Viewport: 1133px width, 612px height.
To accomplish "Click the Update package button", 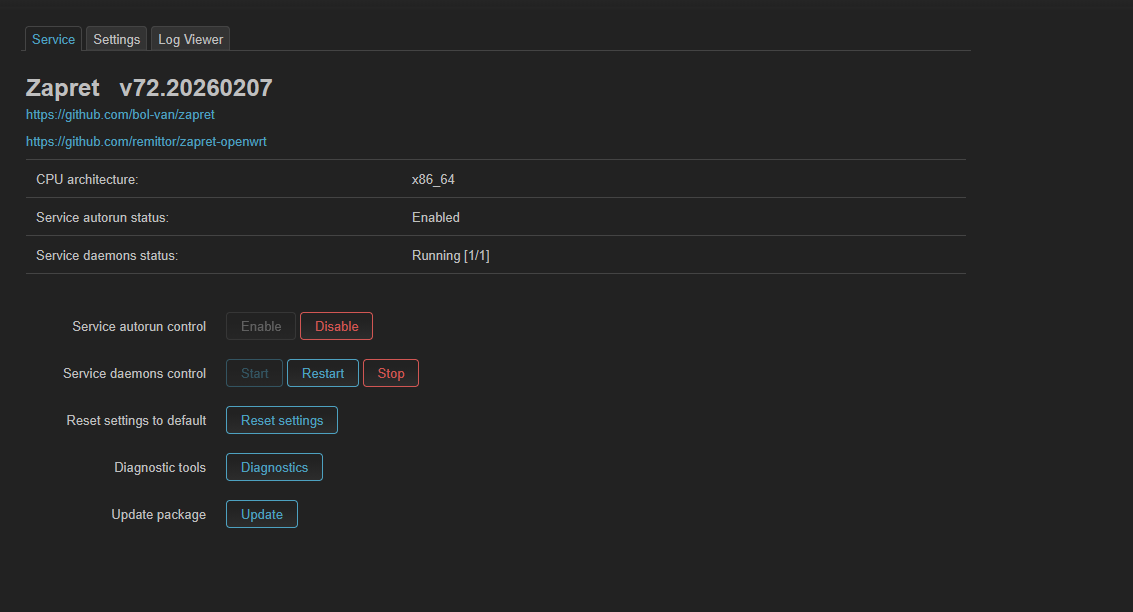I will pos(262,514).
